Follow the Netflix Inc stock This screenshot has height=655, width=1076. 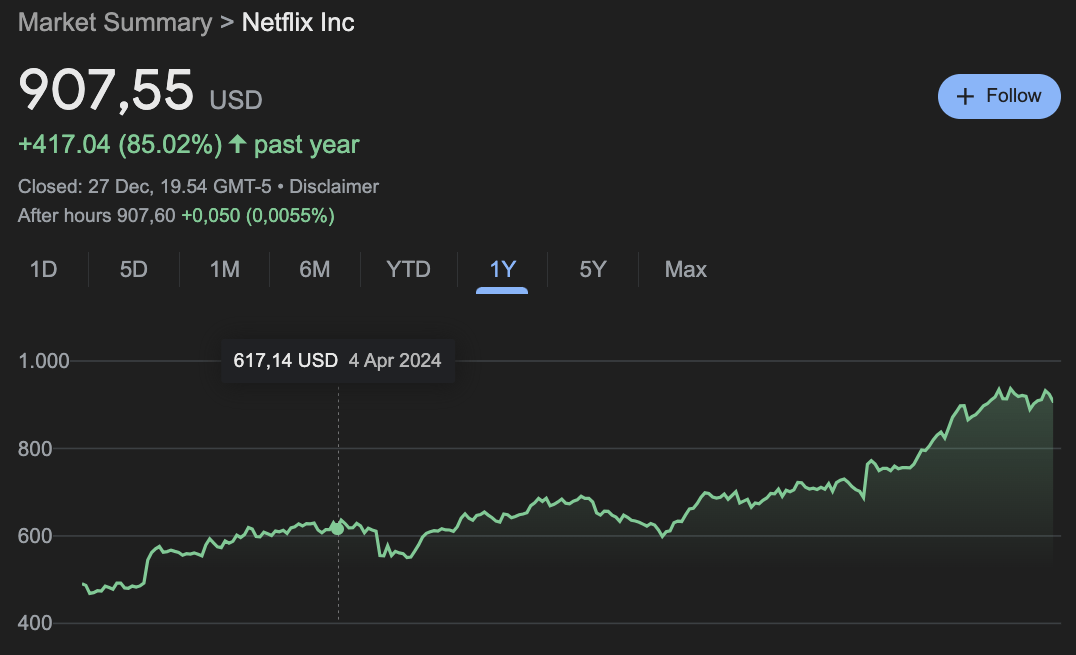998,96
